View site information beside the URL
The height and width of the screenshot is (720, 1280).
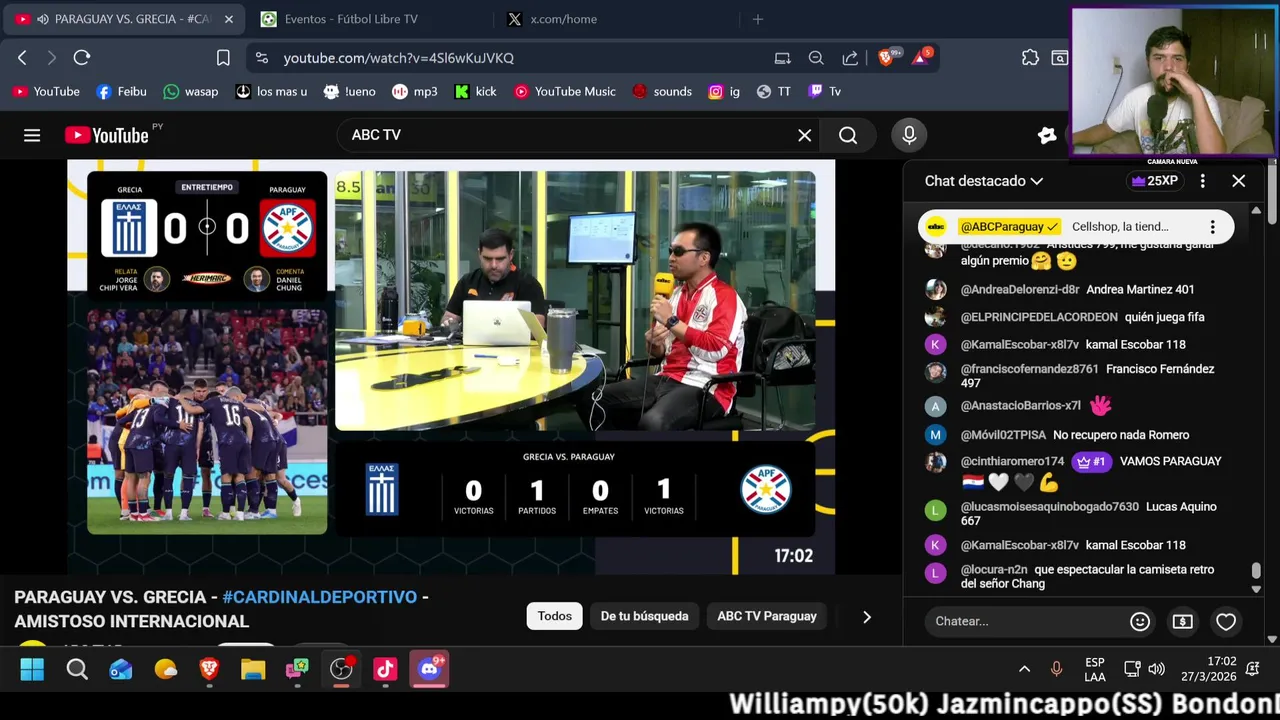pyautogui.click(x=262, y=58)
